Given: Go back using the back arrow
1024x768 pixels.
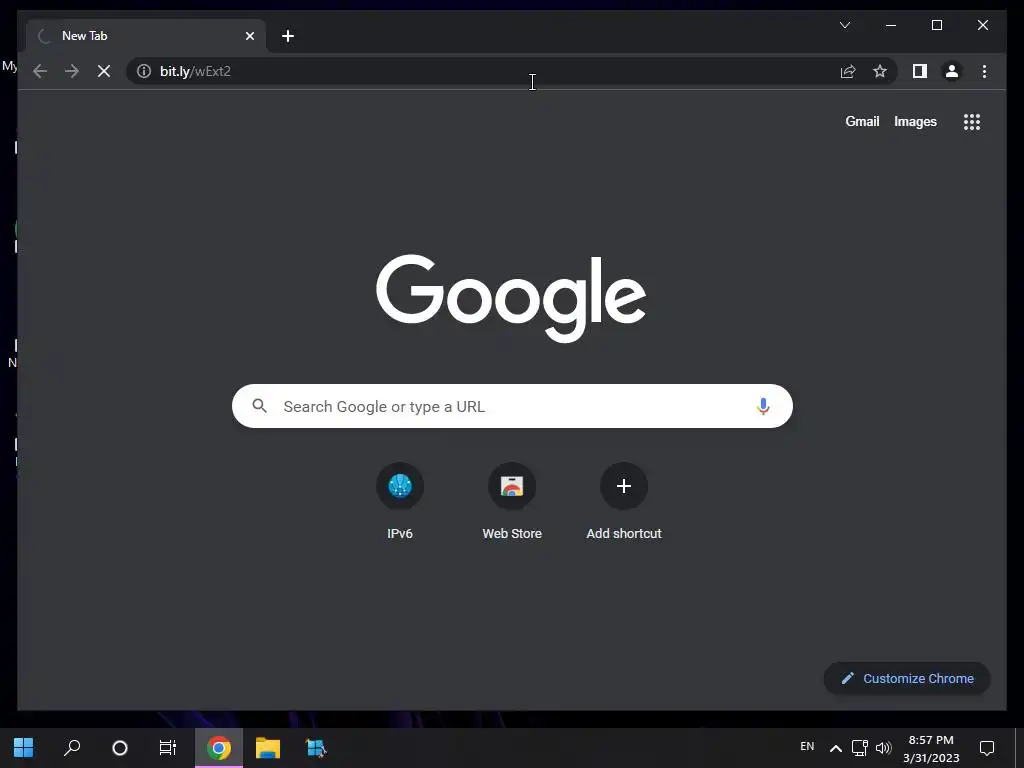Looking at the screenshot, I should point(40,71).
